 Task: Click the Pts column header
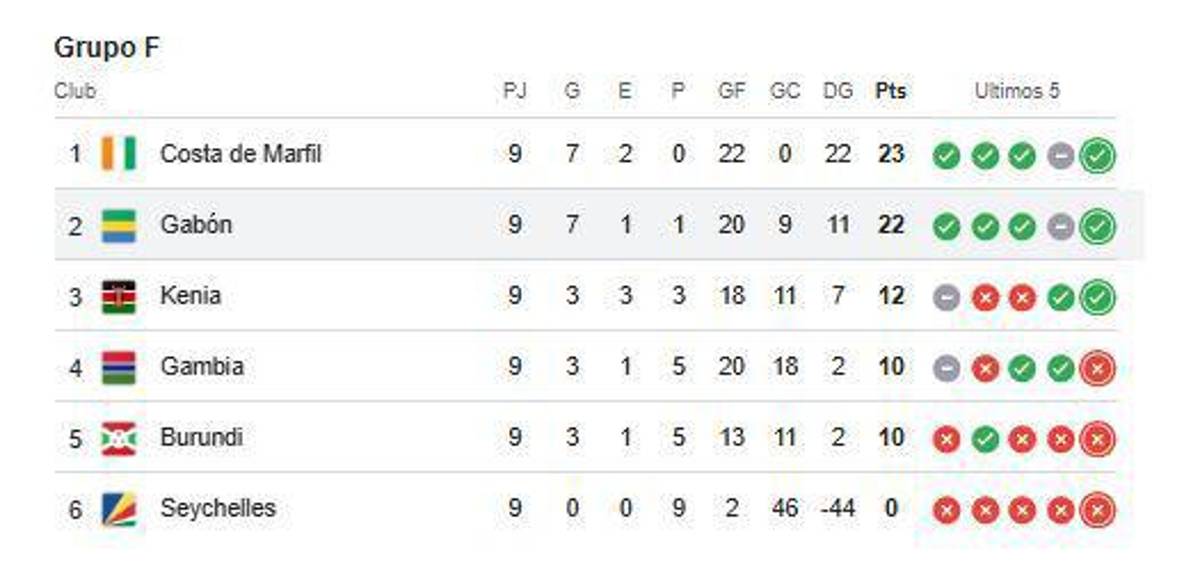coord(890,91)
